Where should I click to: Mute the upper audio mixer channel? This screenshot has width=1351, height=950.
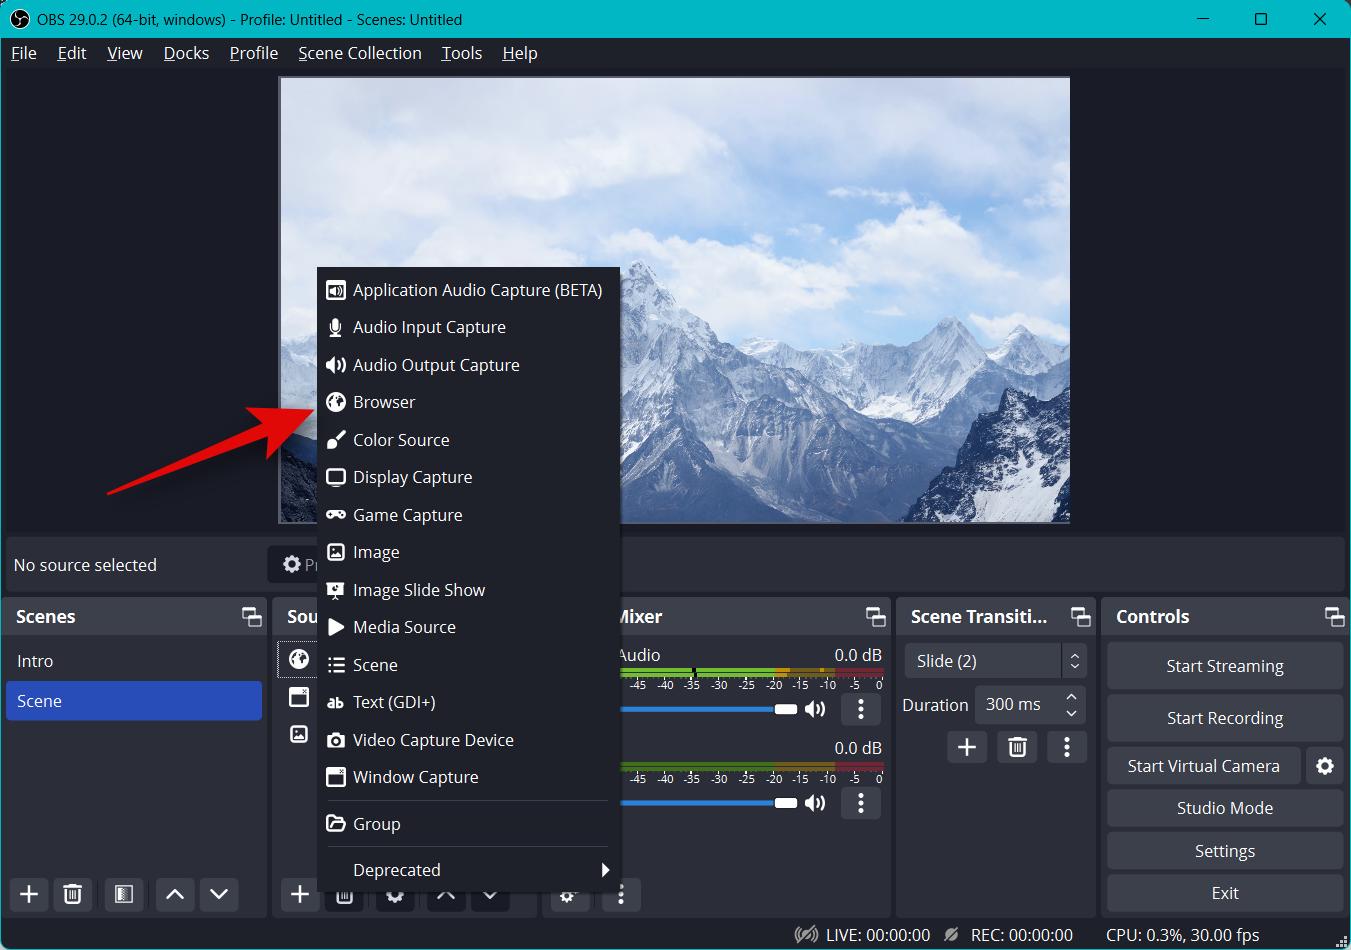tap(816, 709)
